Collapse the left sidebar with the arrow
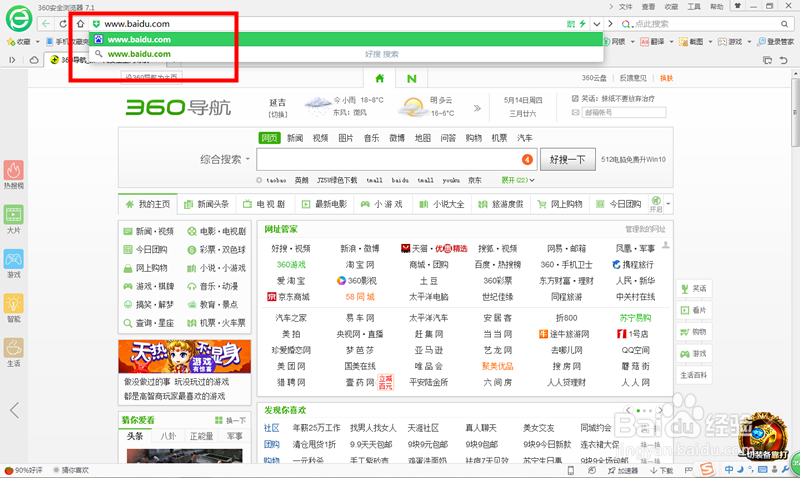800x478 pixels. click(14, 410)
